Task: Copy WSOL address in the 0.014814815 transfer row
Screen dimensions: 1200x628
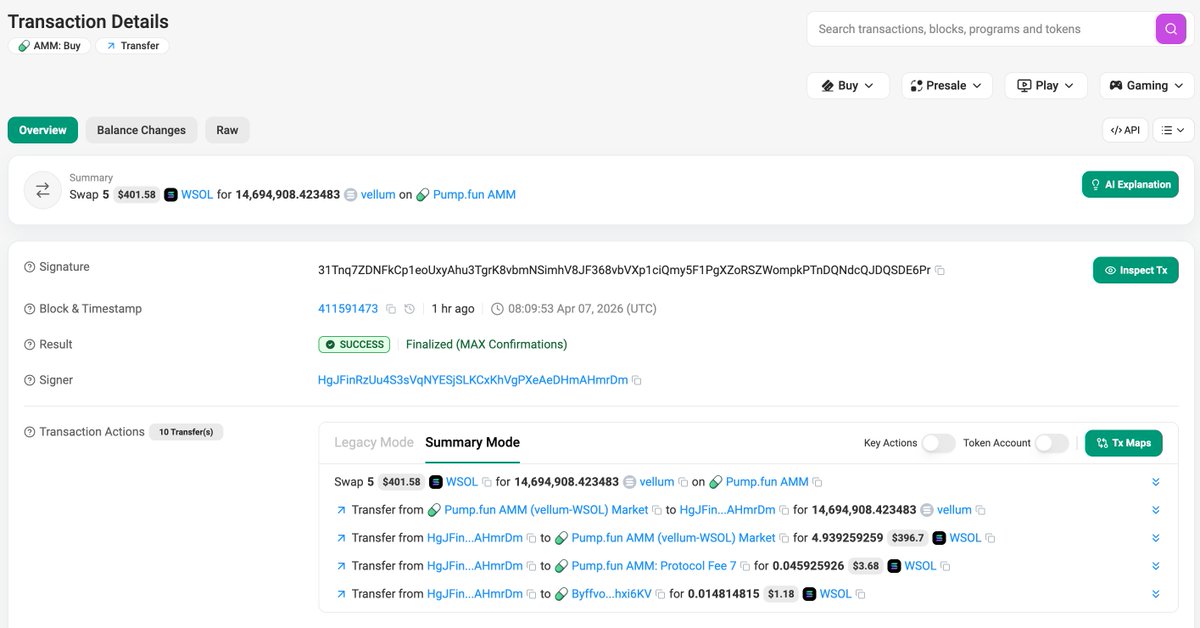Action: click(x=860, y=594)
